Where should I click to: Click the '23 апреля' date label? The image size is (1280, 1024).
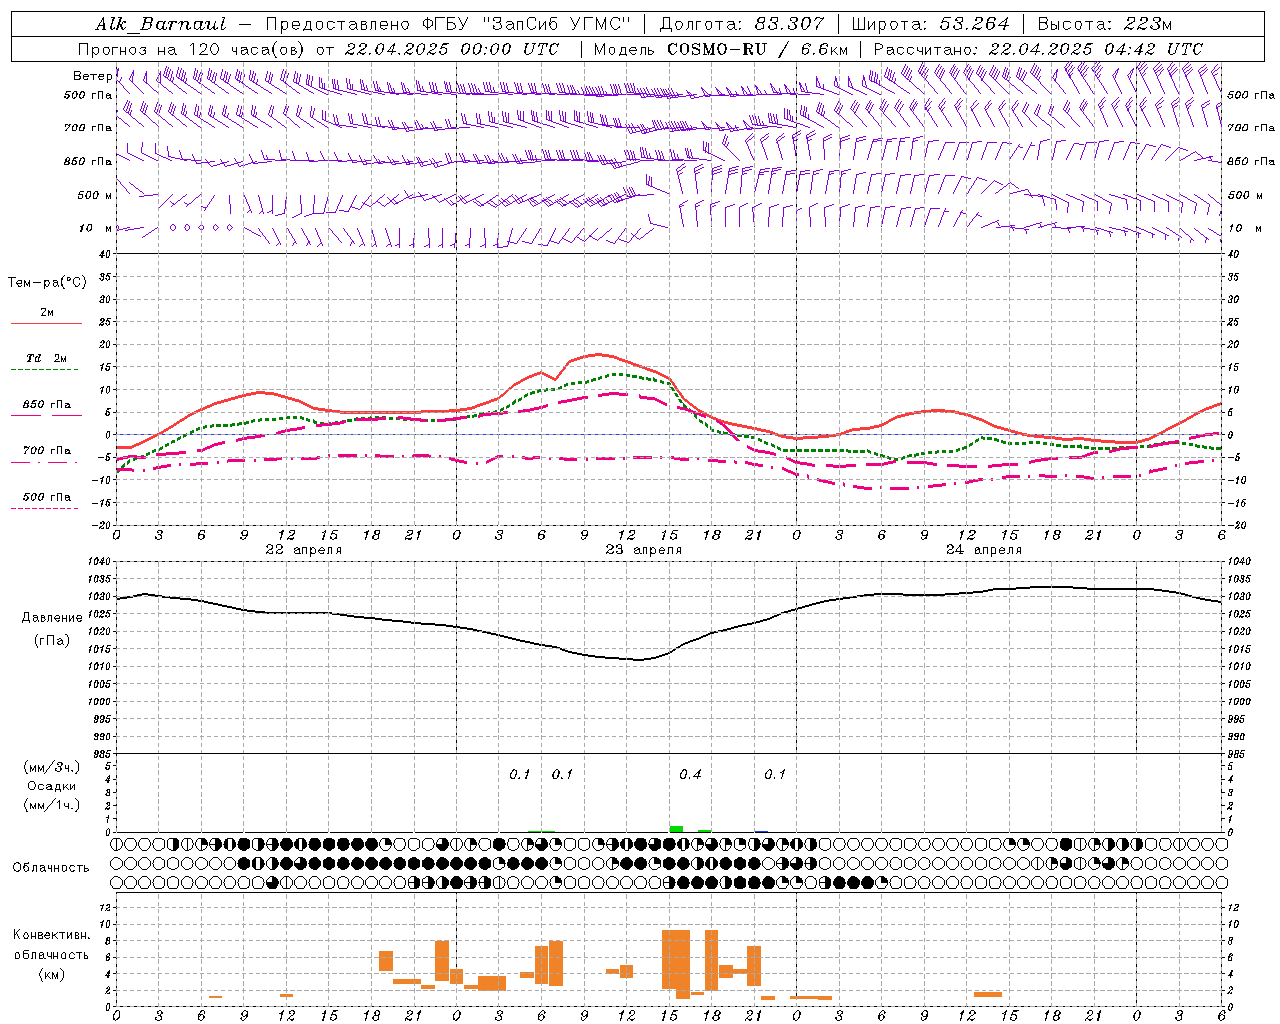(x=644, y=550)
